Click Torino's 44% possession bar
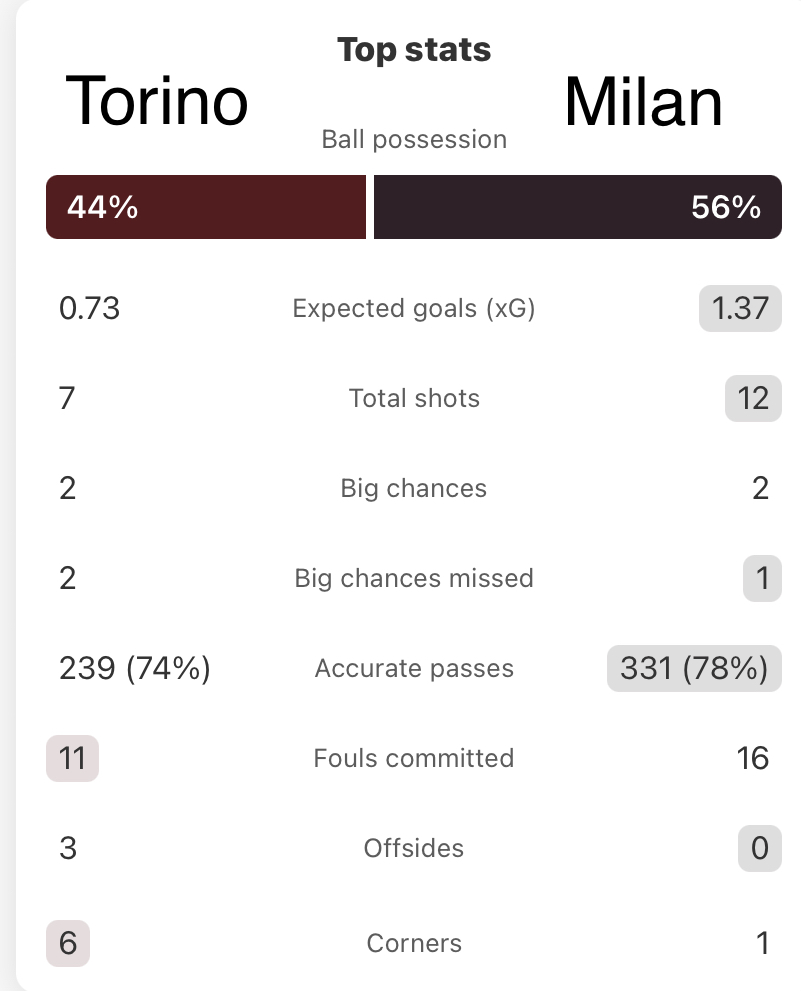This screenshot has height=991, width=801. click(206, 207)
